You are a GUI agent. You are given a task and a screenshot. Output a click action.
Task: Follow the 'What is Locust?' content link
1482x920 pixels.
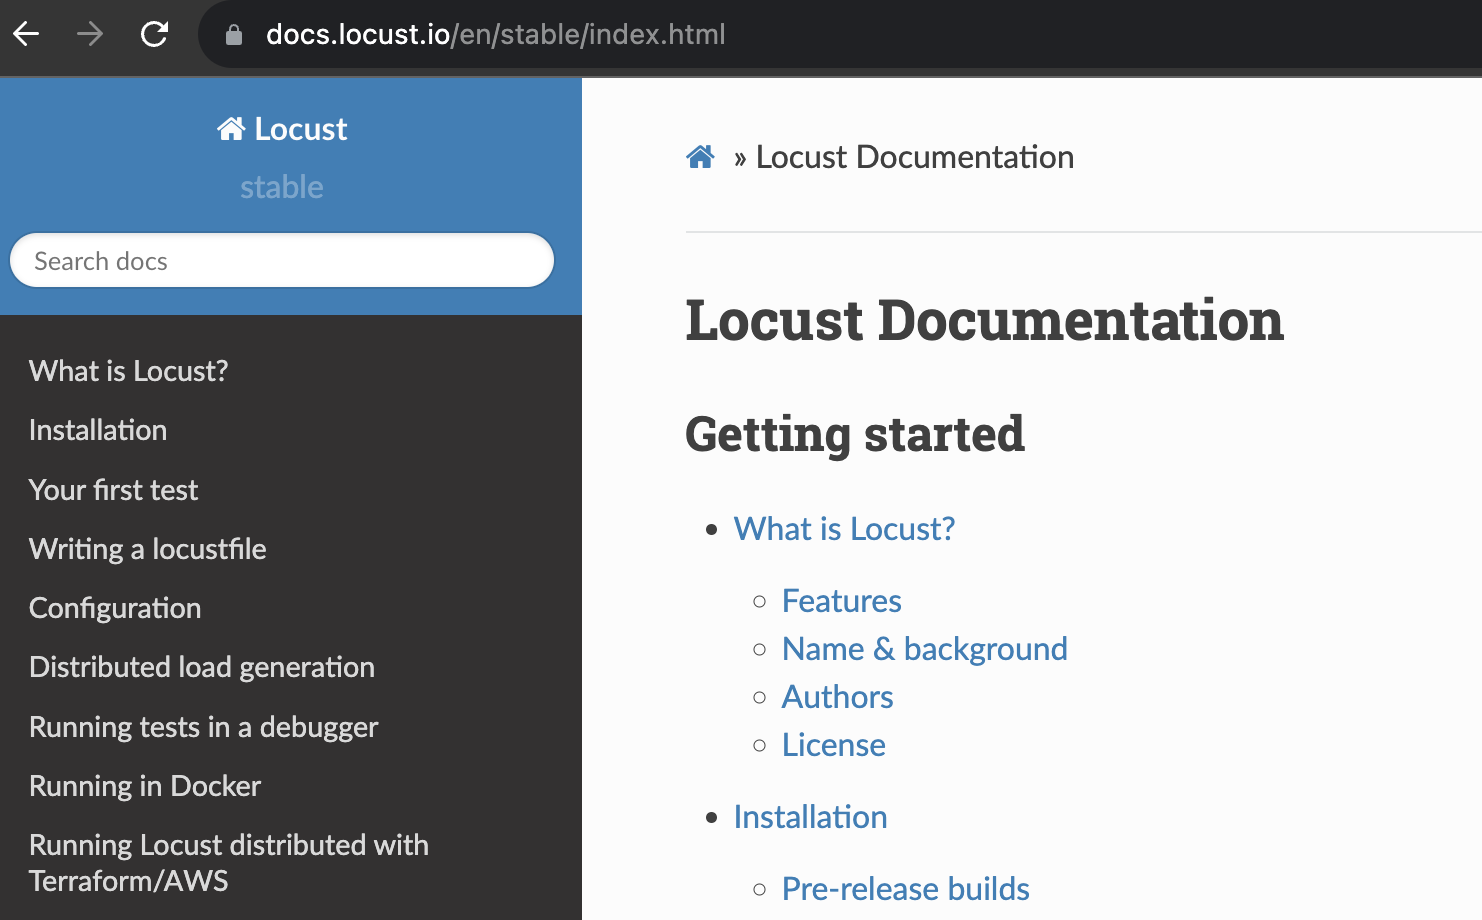point(844,529)
